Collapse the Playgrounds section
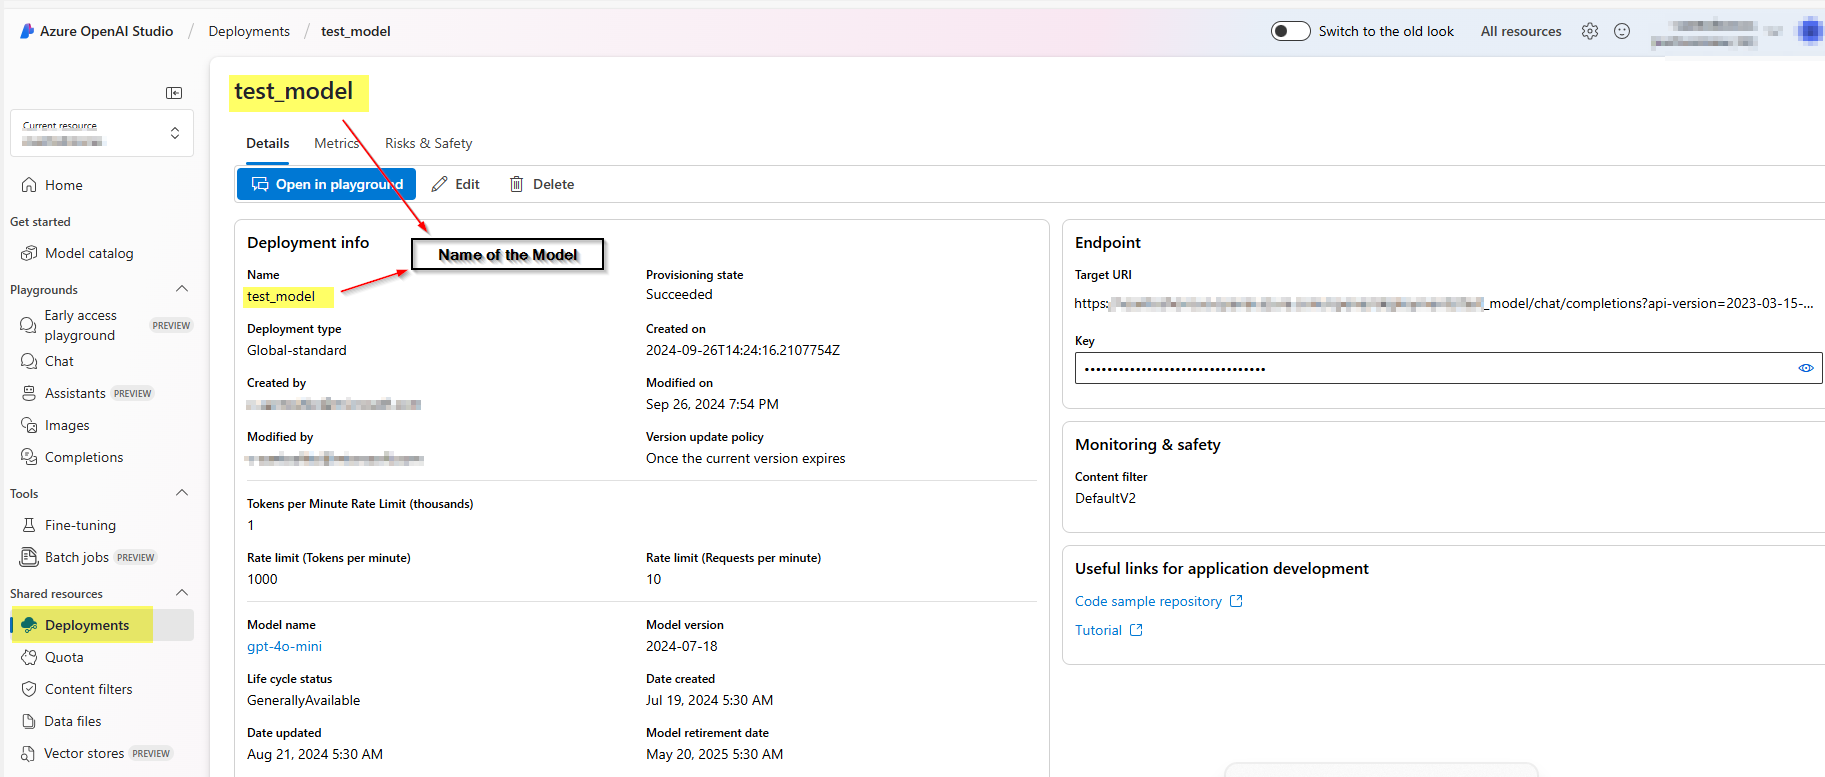 [x=182, y=289]
